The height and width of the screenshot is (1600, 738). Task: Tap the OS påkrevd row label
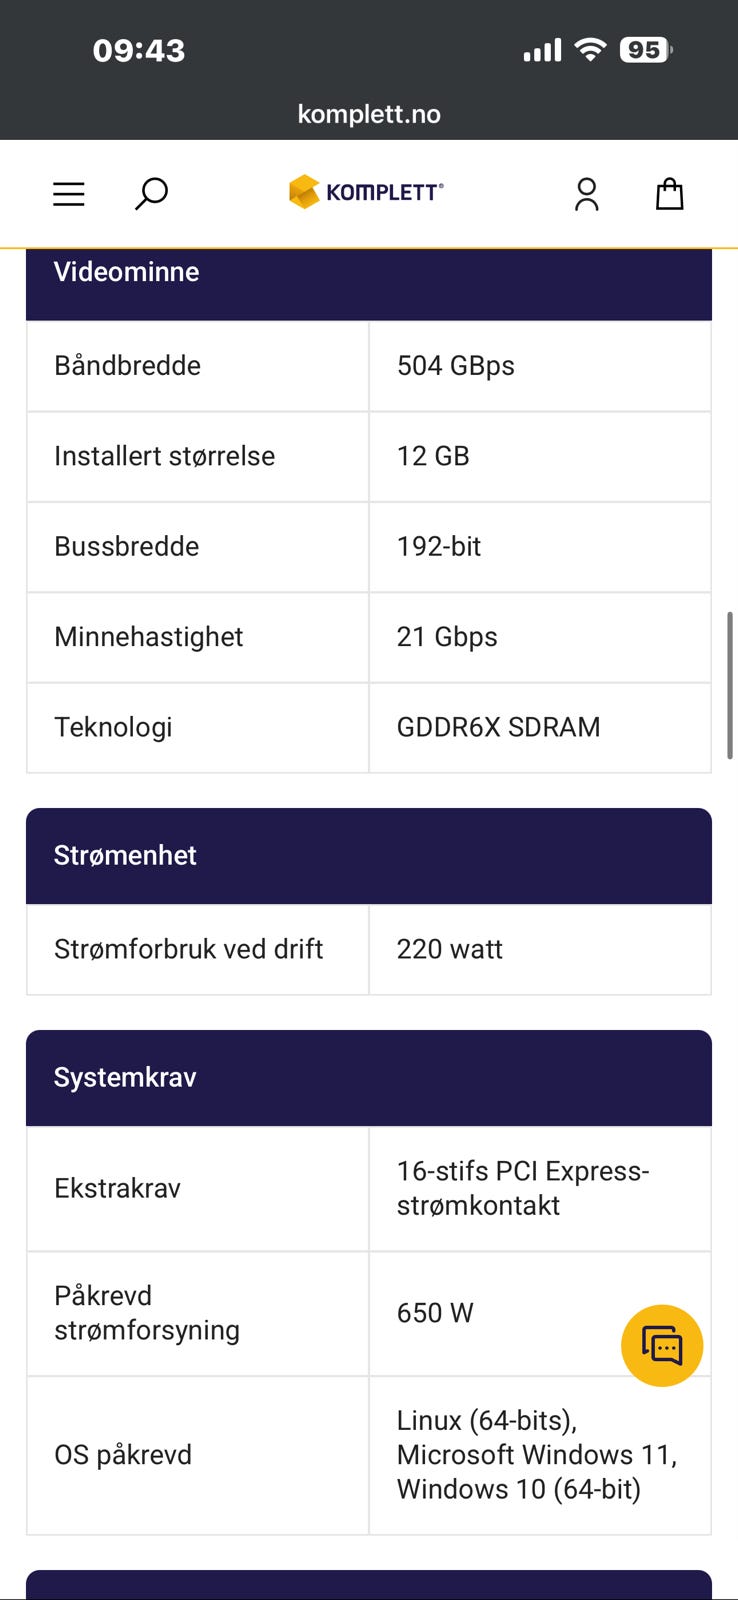123,1454
